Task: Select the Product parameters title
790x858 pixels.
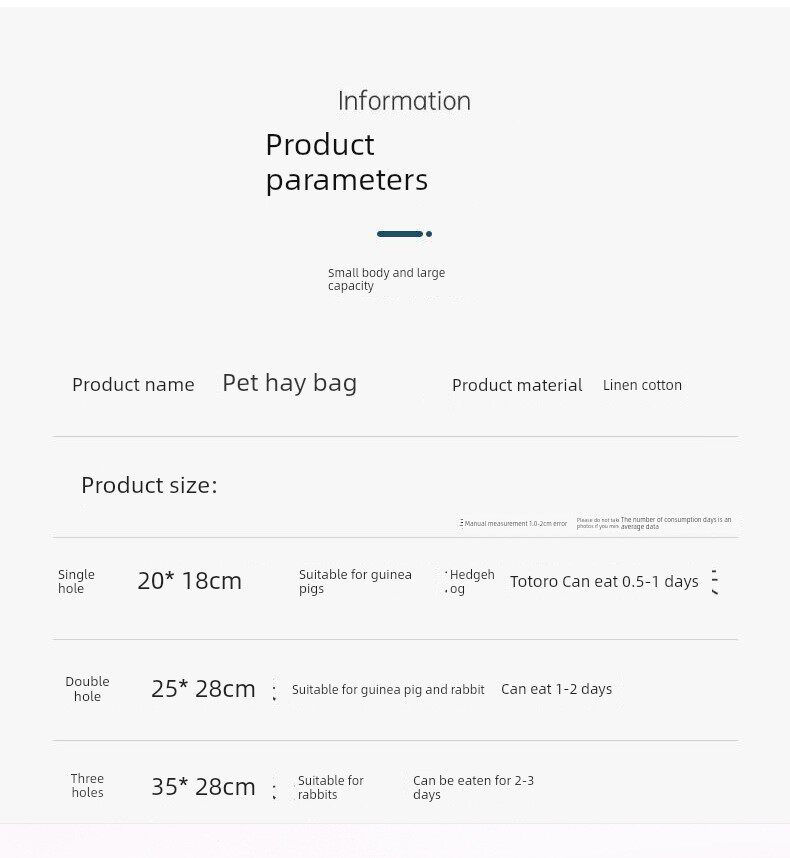Action: pos(346,162)
